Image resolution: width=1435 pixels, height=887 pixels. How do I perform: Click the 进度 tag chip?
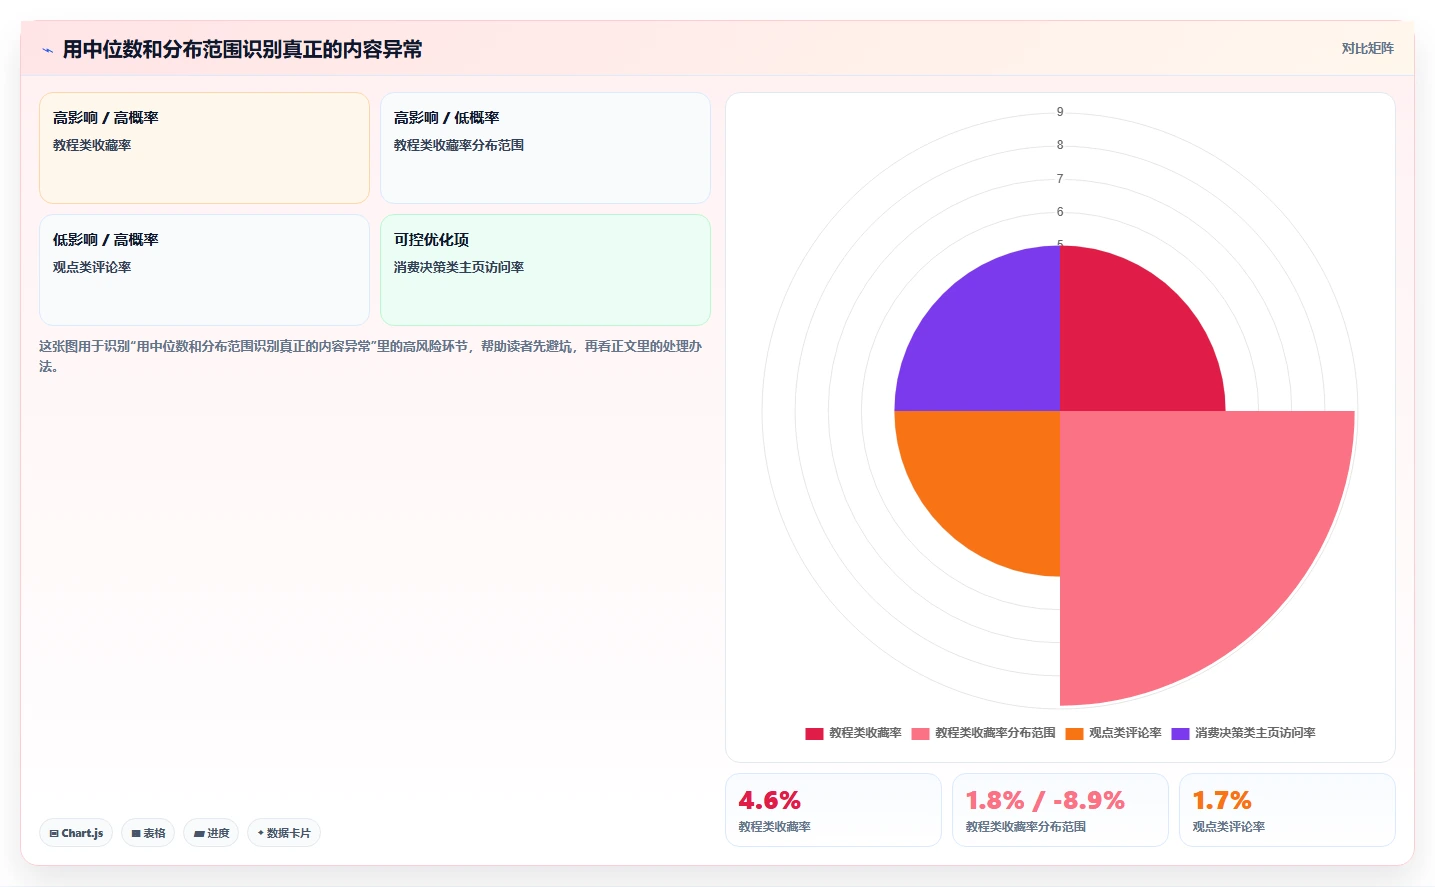click(x=211, y=833)
